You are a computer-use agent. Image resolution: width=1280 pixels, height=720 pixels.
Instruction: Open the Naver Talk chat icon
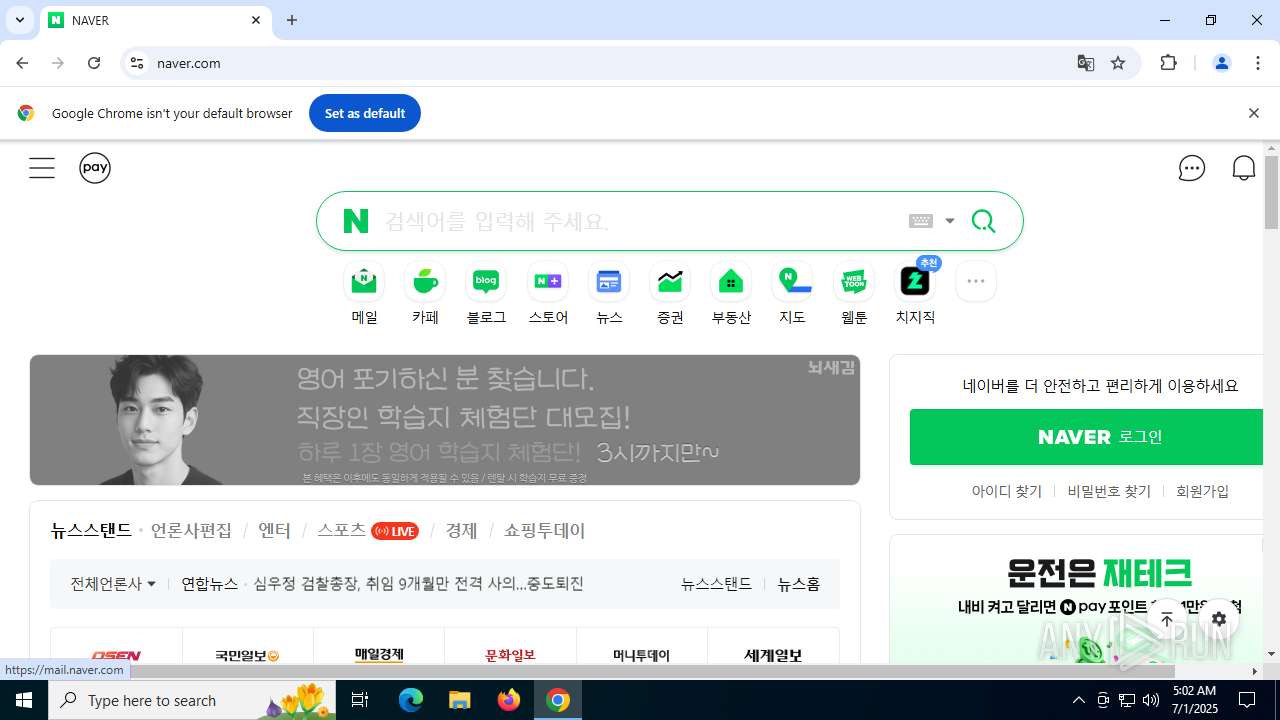pos(1192,168)
